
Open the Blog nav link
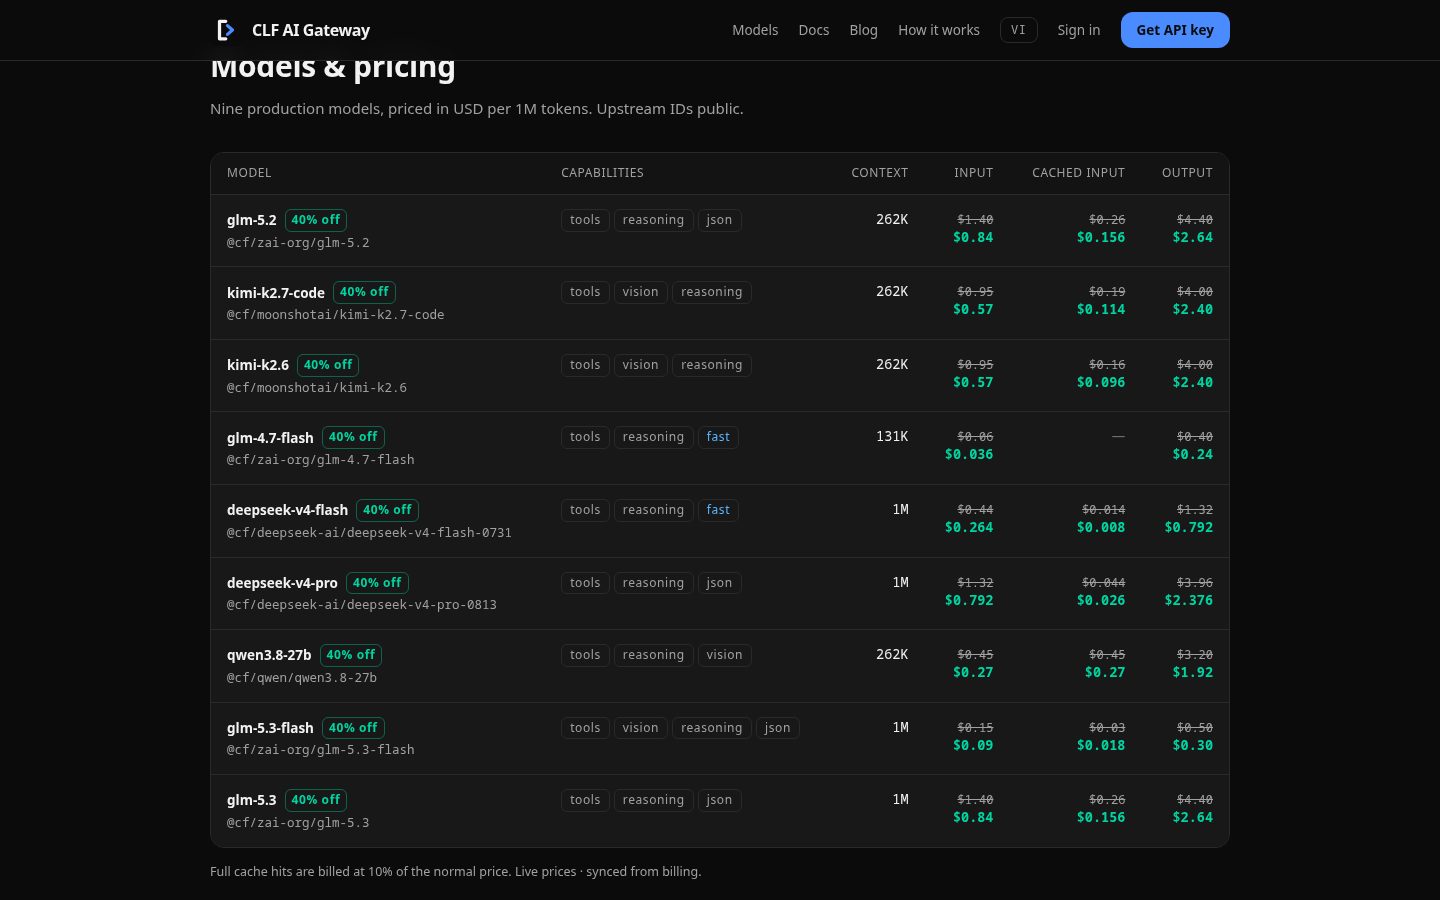click(864, 30)
